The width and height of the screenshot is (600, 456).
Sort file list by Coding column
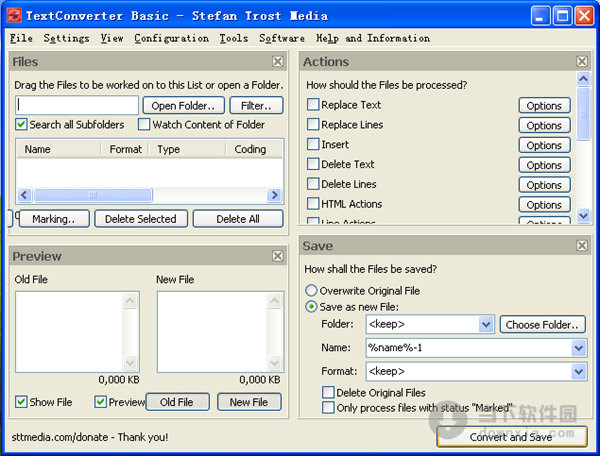point(254,149)
